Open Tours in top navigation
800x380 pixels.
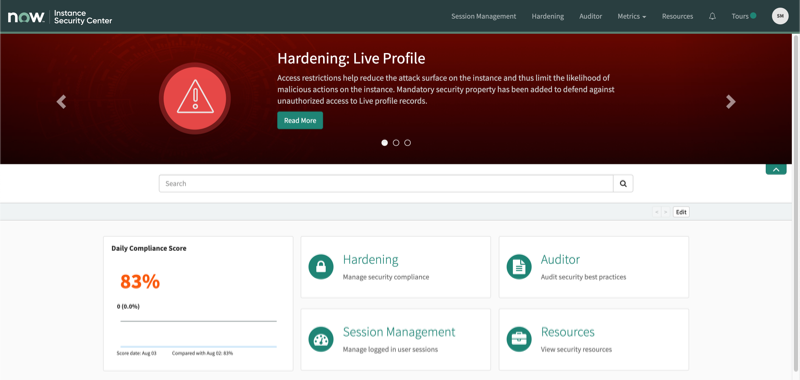coord(740,16)
